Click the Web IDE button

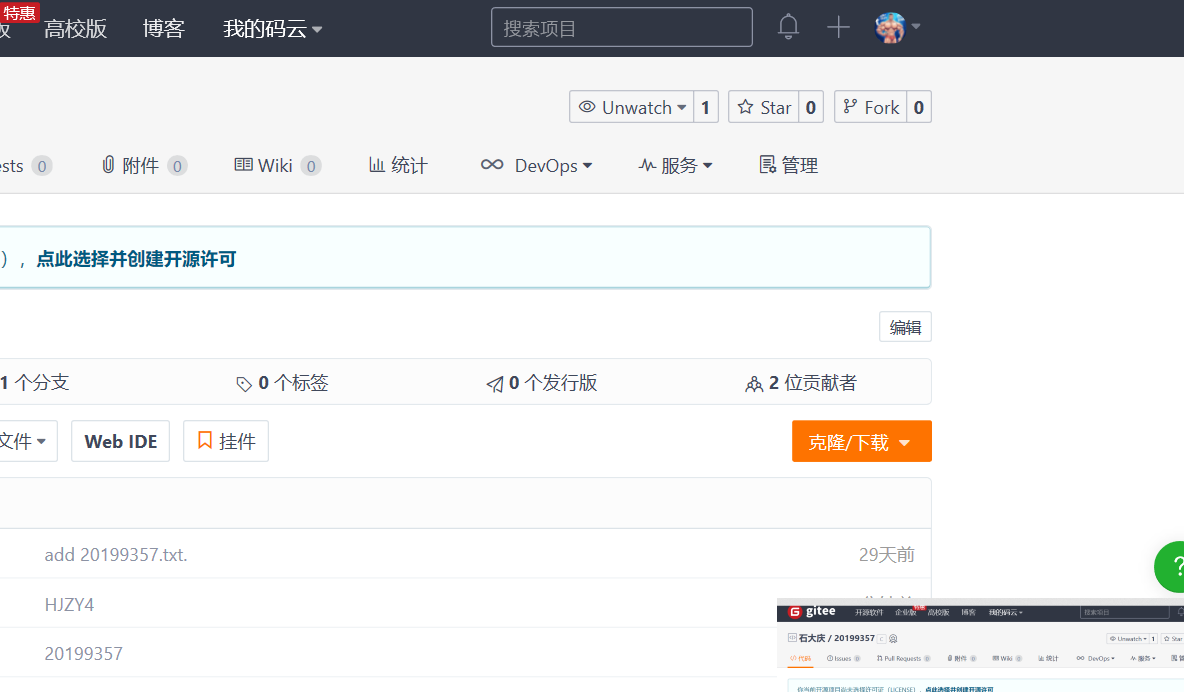[121, 441]
